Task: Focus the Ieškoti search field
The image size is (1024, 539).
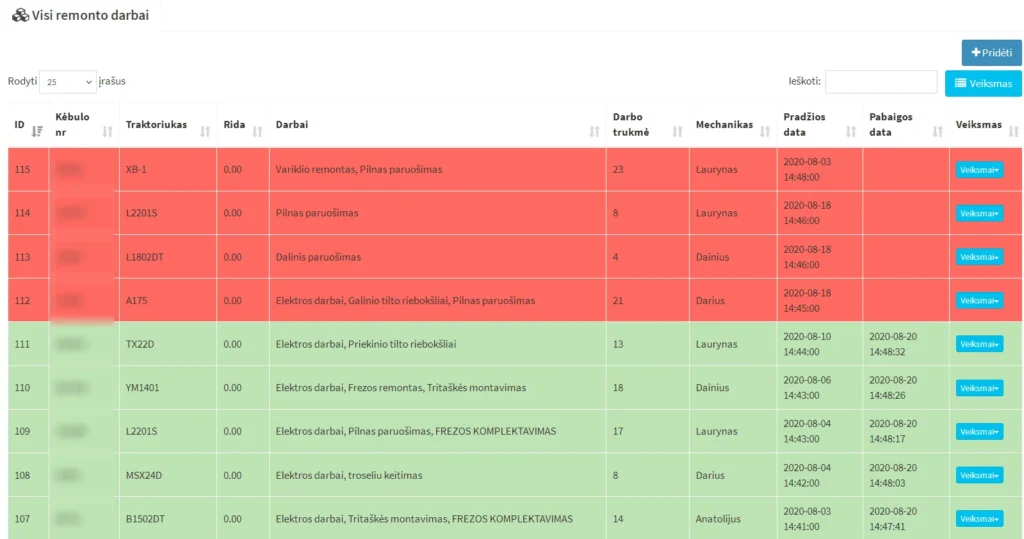Action: pyautogui.click(x=880, y=82)
